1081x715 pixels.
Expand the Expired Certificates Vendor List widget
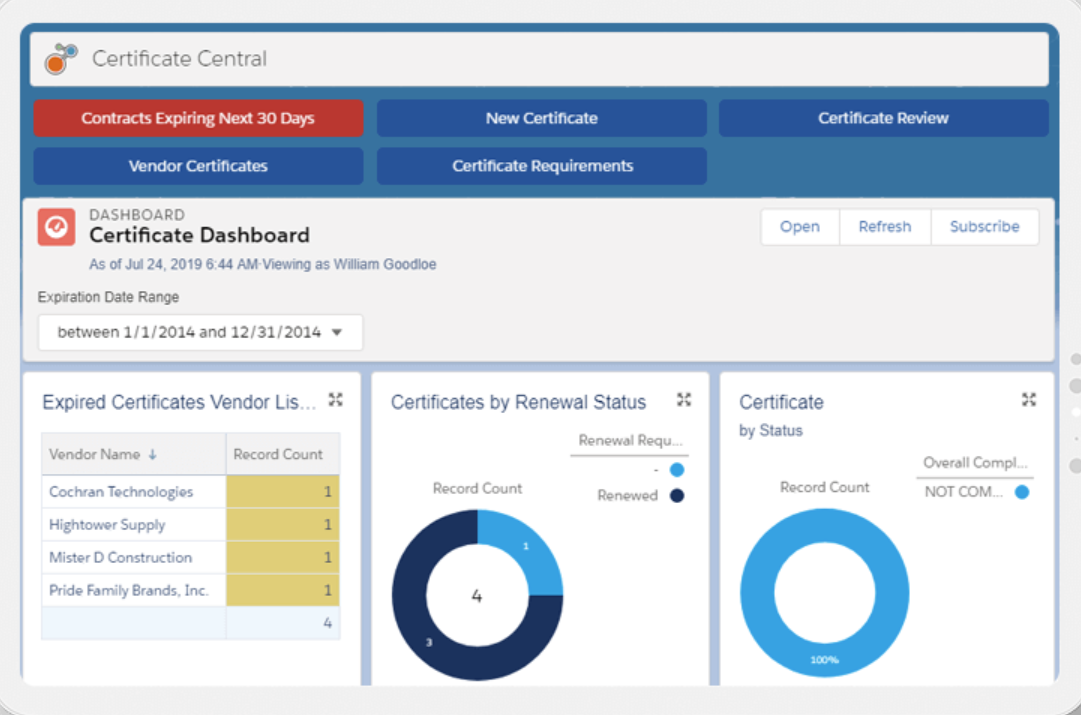coord(335,399)
